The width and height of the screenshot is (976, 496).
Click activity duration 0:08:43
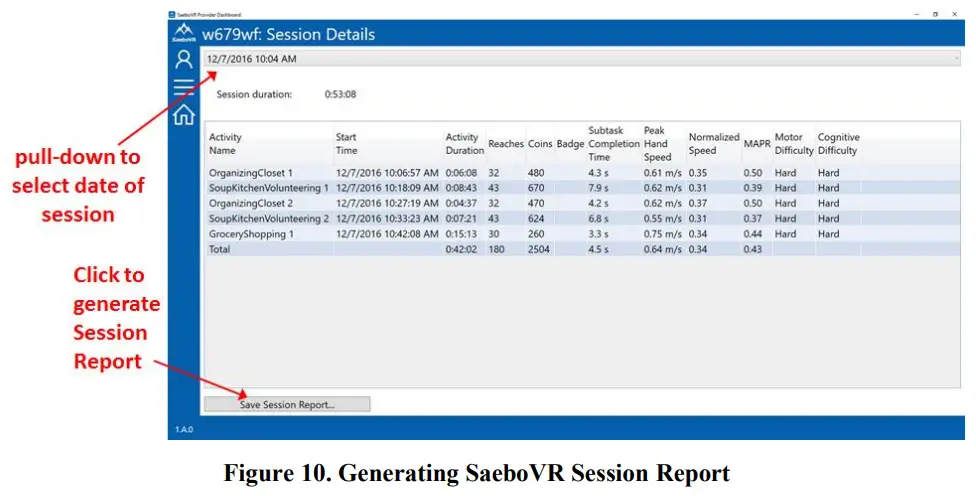[x=461, y=188]
